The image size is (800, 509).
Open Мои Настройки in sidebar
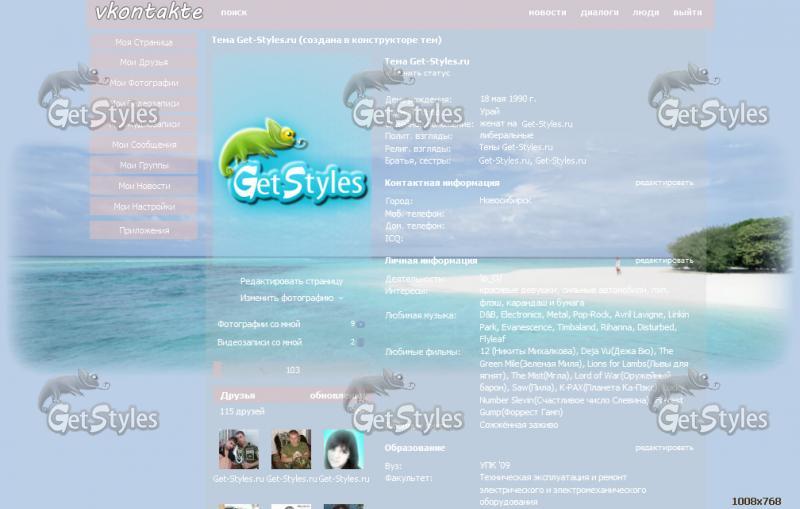[x=144, y=207]
